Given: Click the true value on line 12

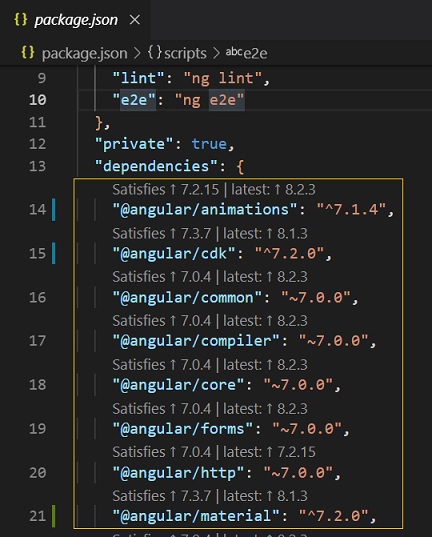Looking at the screenshot, I should pyautogui.click(x=209, y=144).
